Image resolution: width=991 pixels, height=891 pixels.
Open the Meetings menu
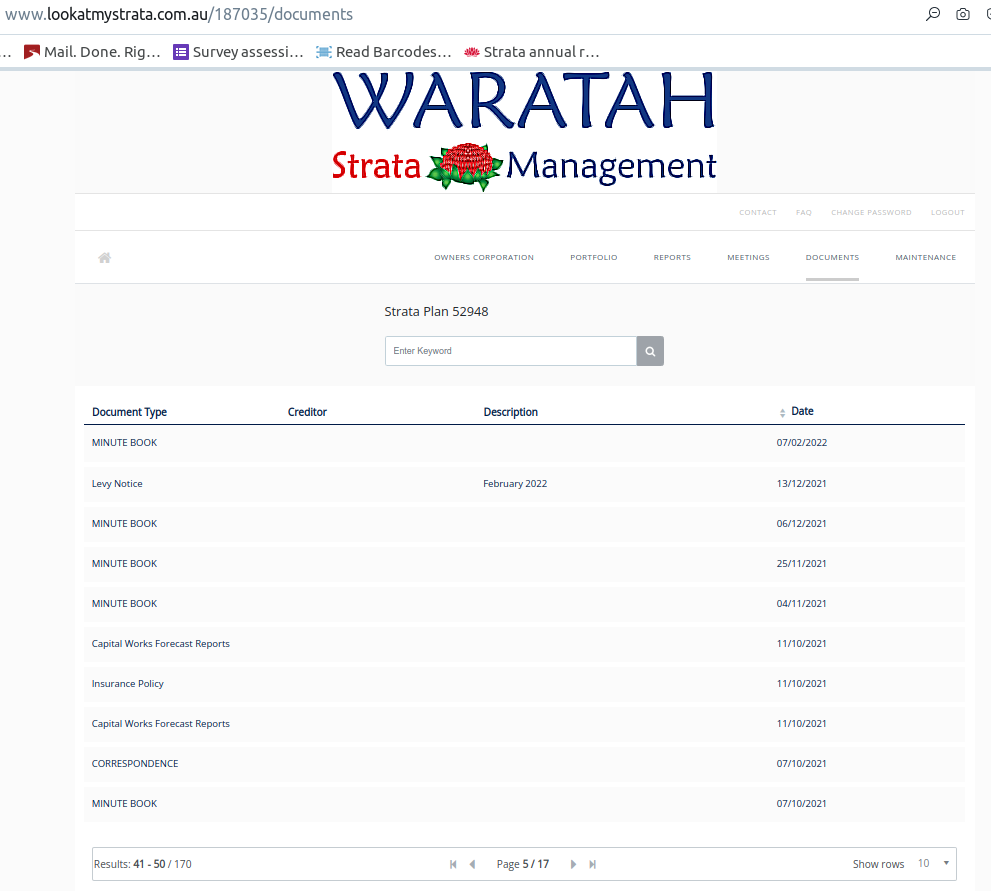point(748,257)
